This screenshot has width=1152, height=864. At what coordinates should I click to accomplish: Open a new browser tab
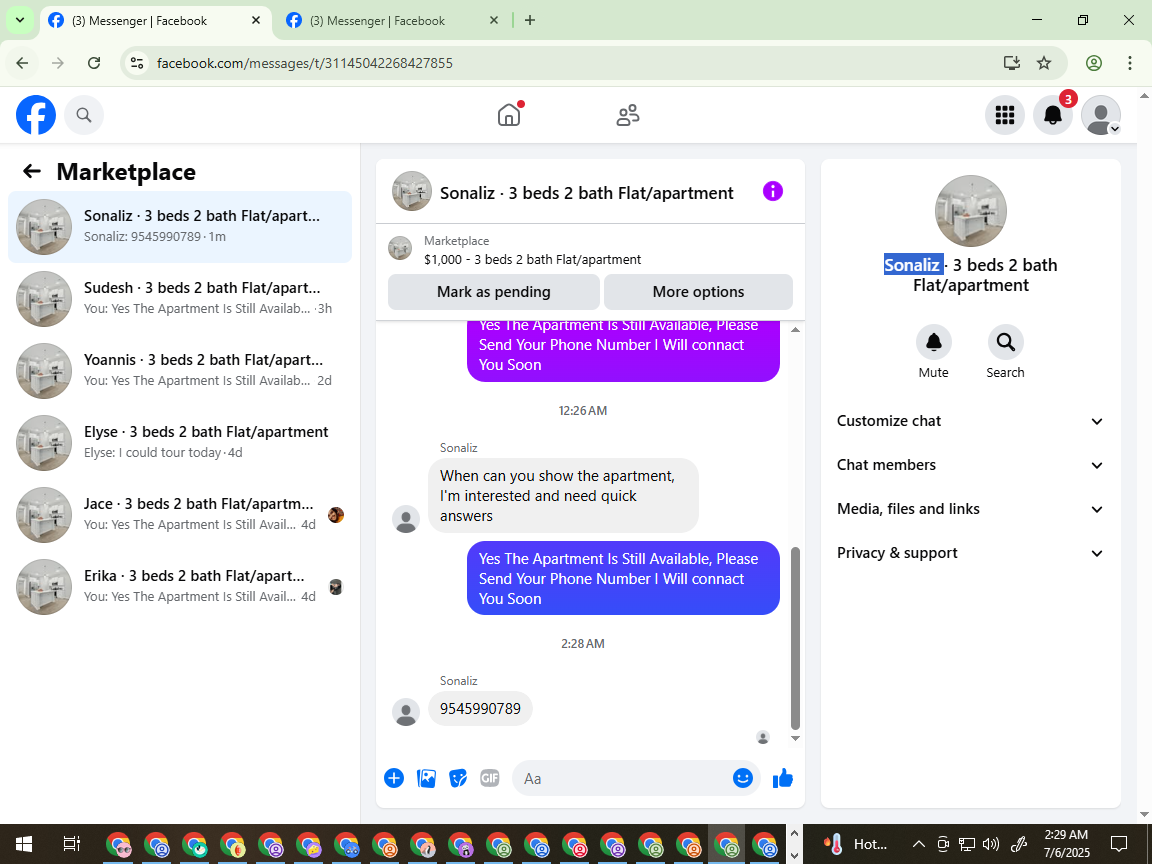coord(530,21)
